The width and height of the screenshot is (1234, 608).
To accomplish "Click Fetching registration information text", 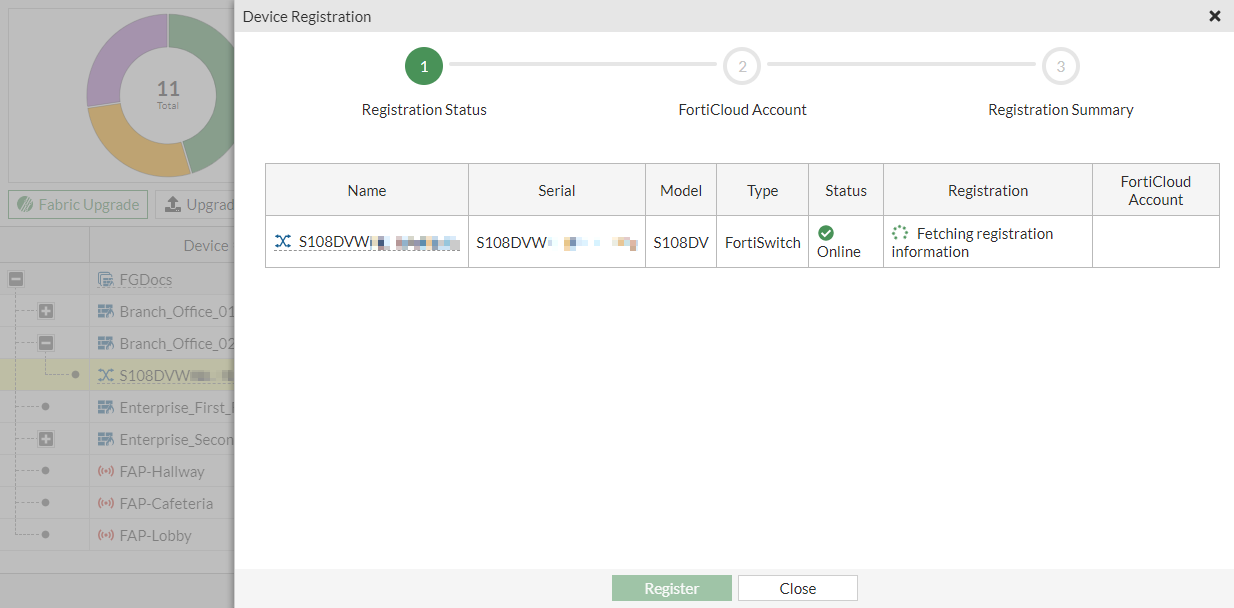I will (972, 242).
